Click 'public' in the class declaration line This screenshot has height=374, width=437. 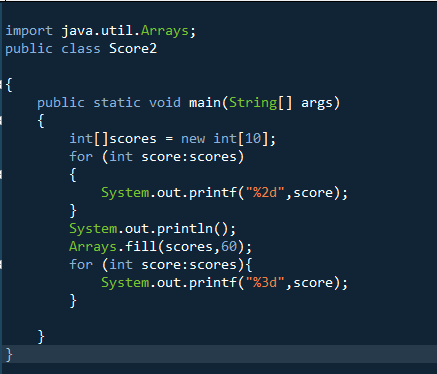(x=29, y=50)
